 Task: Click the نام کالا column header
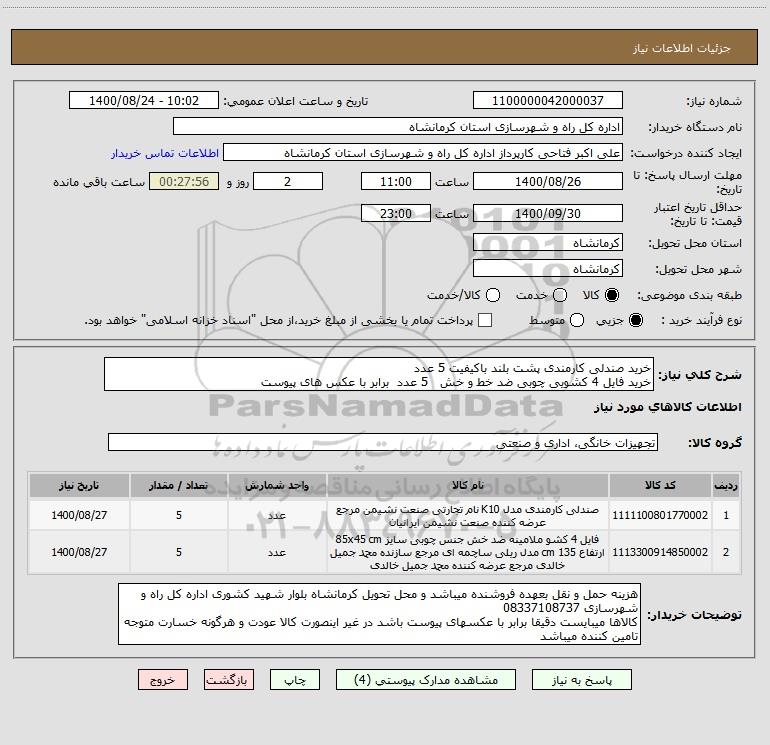[x=468, y=485]
